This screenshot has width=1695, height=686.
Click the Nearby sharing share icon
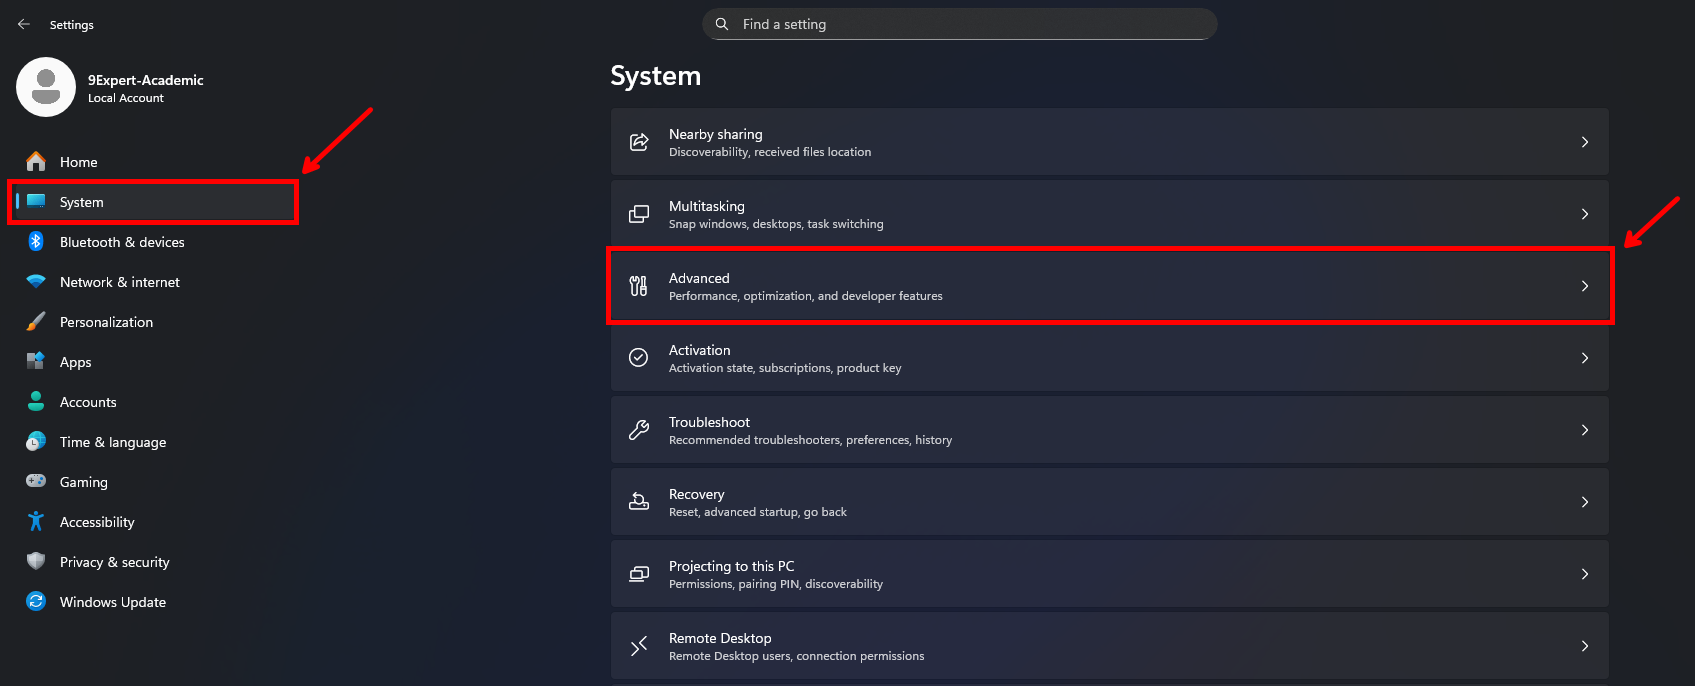click(639, 142)
